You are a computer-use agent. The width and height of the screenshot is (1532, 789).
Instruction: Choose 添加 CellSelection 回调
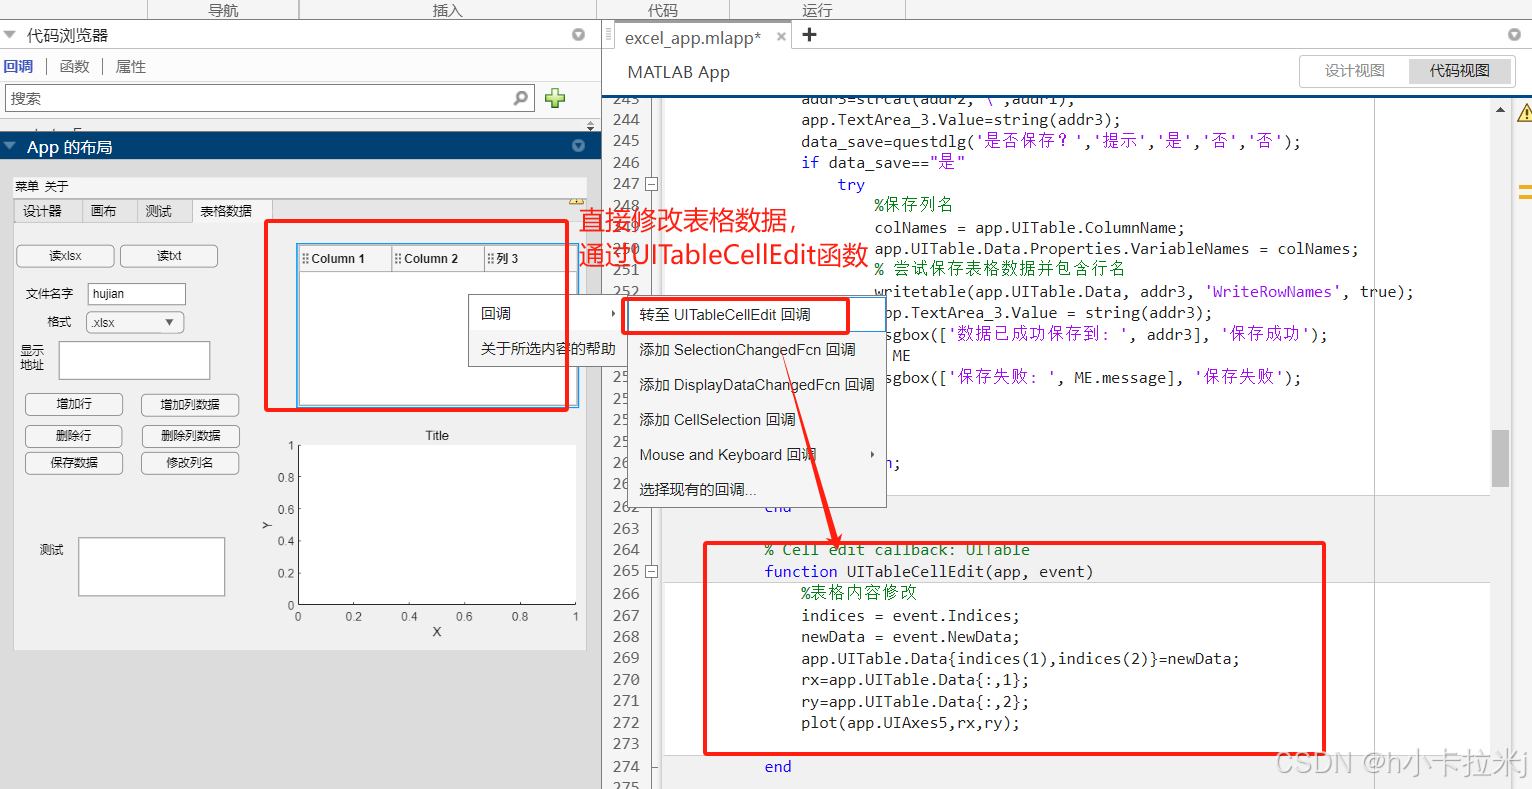tap(757, 420)
